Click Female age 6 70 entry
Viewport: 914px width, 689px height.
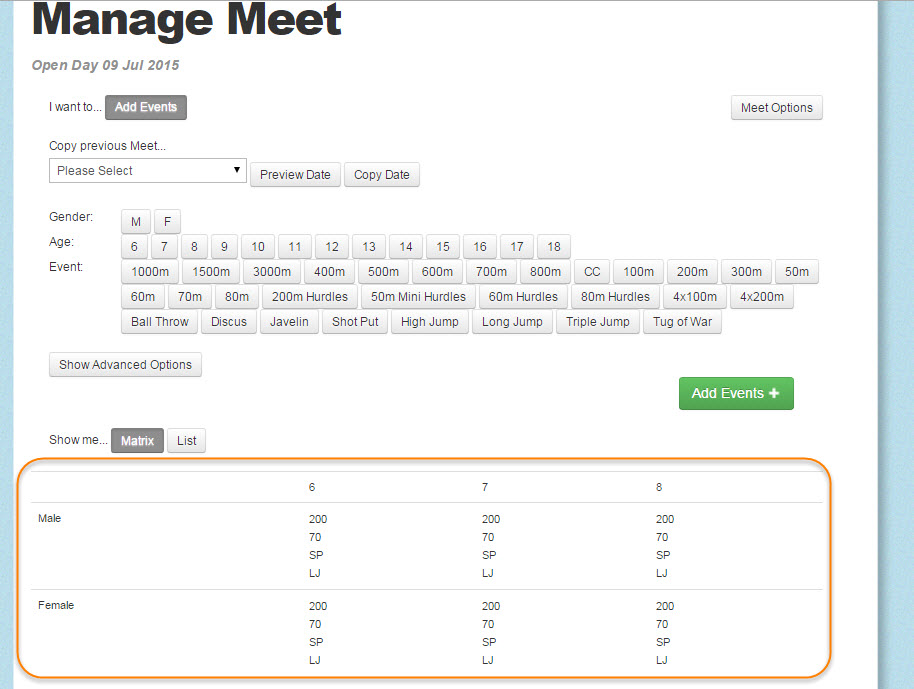coord(315,624)
